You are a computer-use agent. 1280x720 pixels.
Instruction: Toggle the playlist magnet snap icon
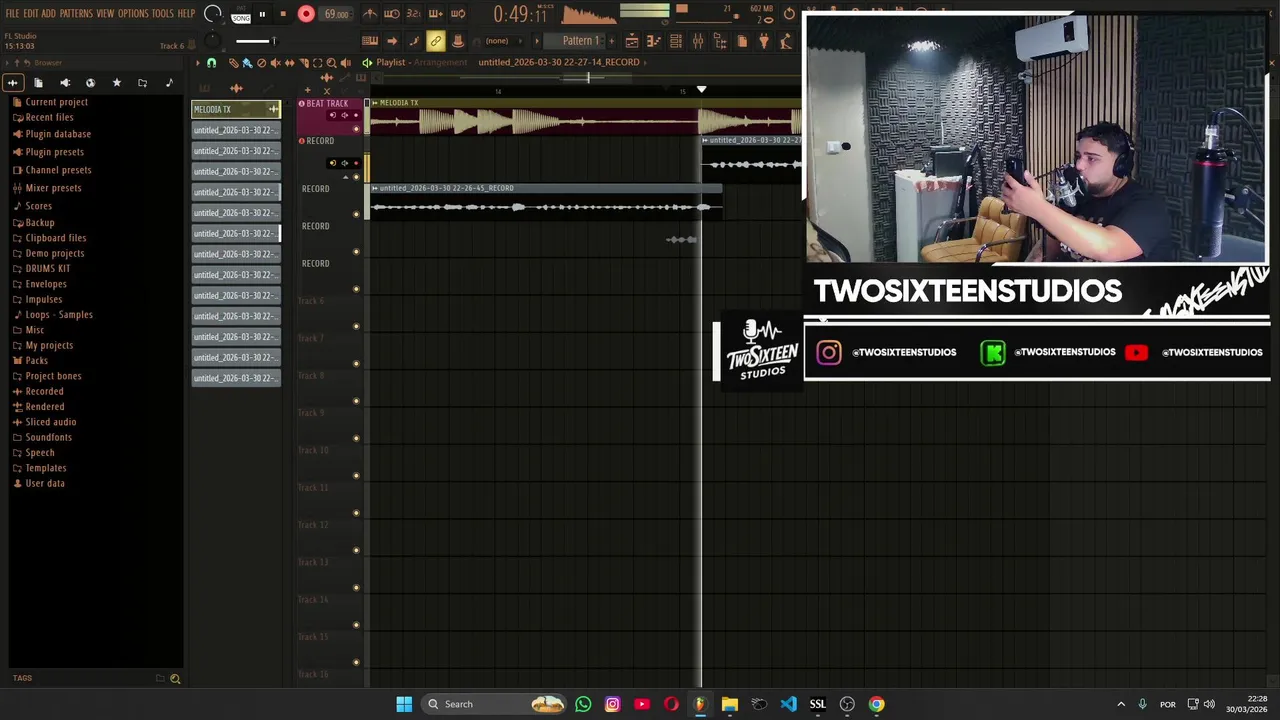[211, 63]
